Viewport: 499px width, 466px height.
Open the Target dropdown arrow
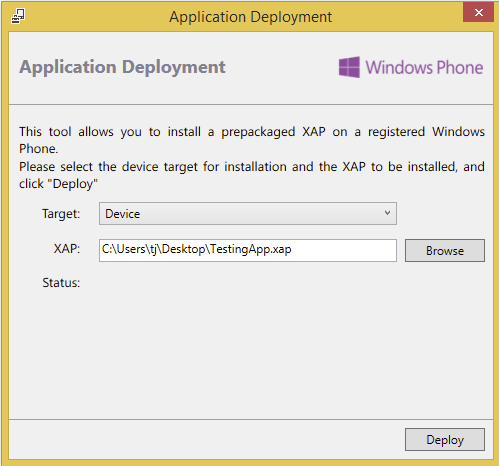click(x=387, y=213)
